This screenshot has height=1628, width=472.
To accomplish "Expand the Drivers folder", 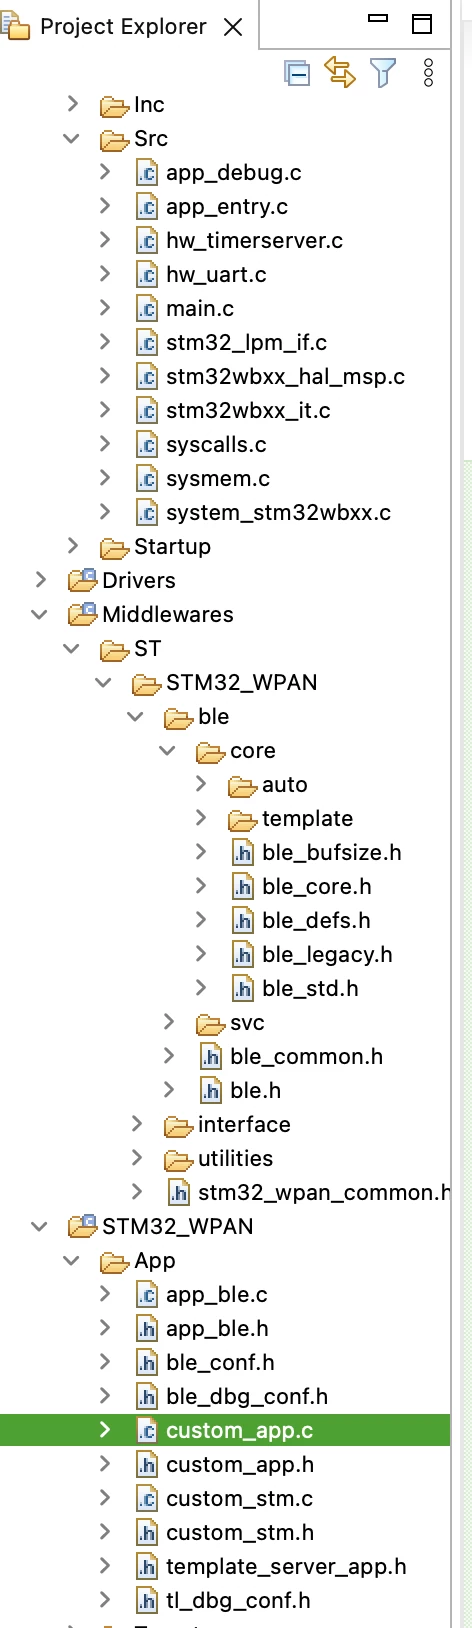I will pyautogui.click(x=40, y=579).
